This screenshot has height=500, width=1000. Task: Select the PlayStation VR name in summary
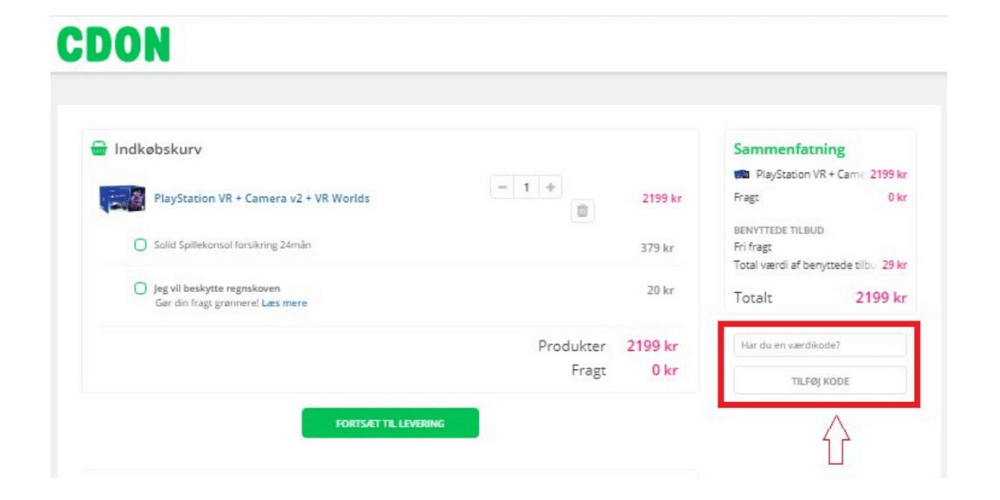point(808,174)
